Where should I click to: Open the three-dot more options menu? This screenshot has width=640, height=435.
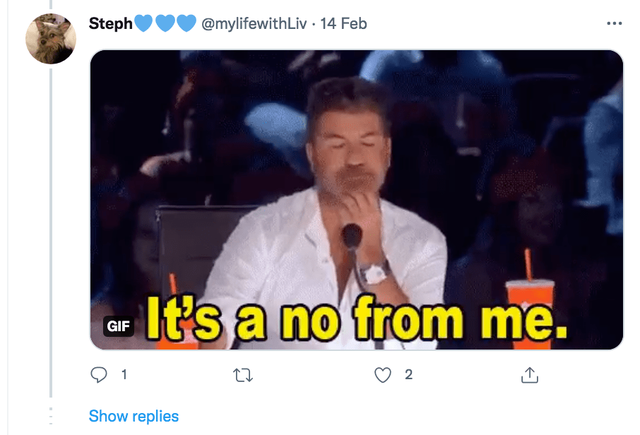tap(614, 24)
